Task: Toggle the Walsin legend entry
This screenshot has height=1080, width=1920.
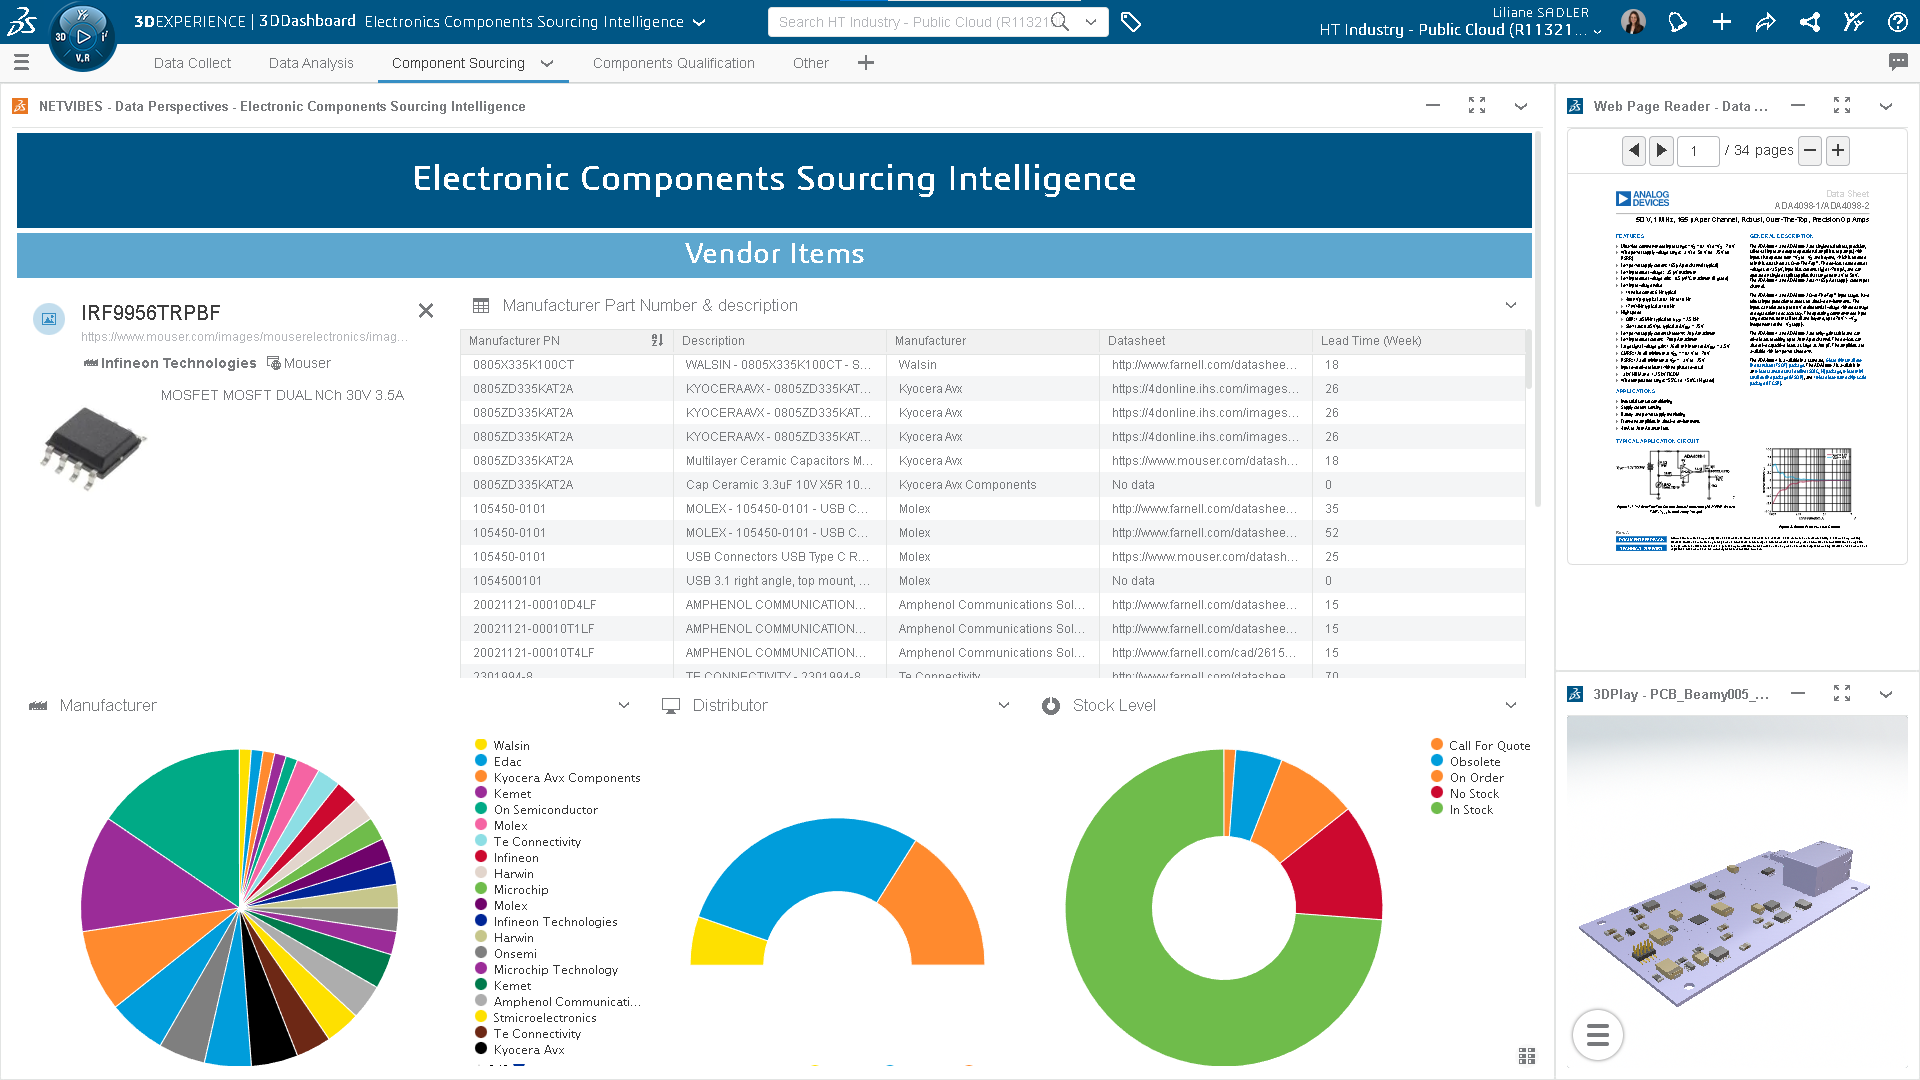Action: [511, 746]
